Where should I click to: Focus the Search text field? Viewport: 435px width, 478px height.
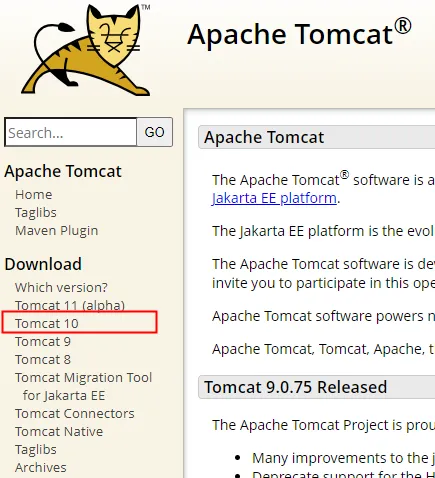click(71, 132)
